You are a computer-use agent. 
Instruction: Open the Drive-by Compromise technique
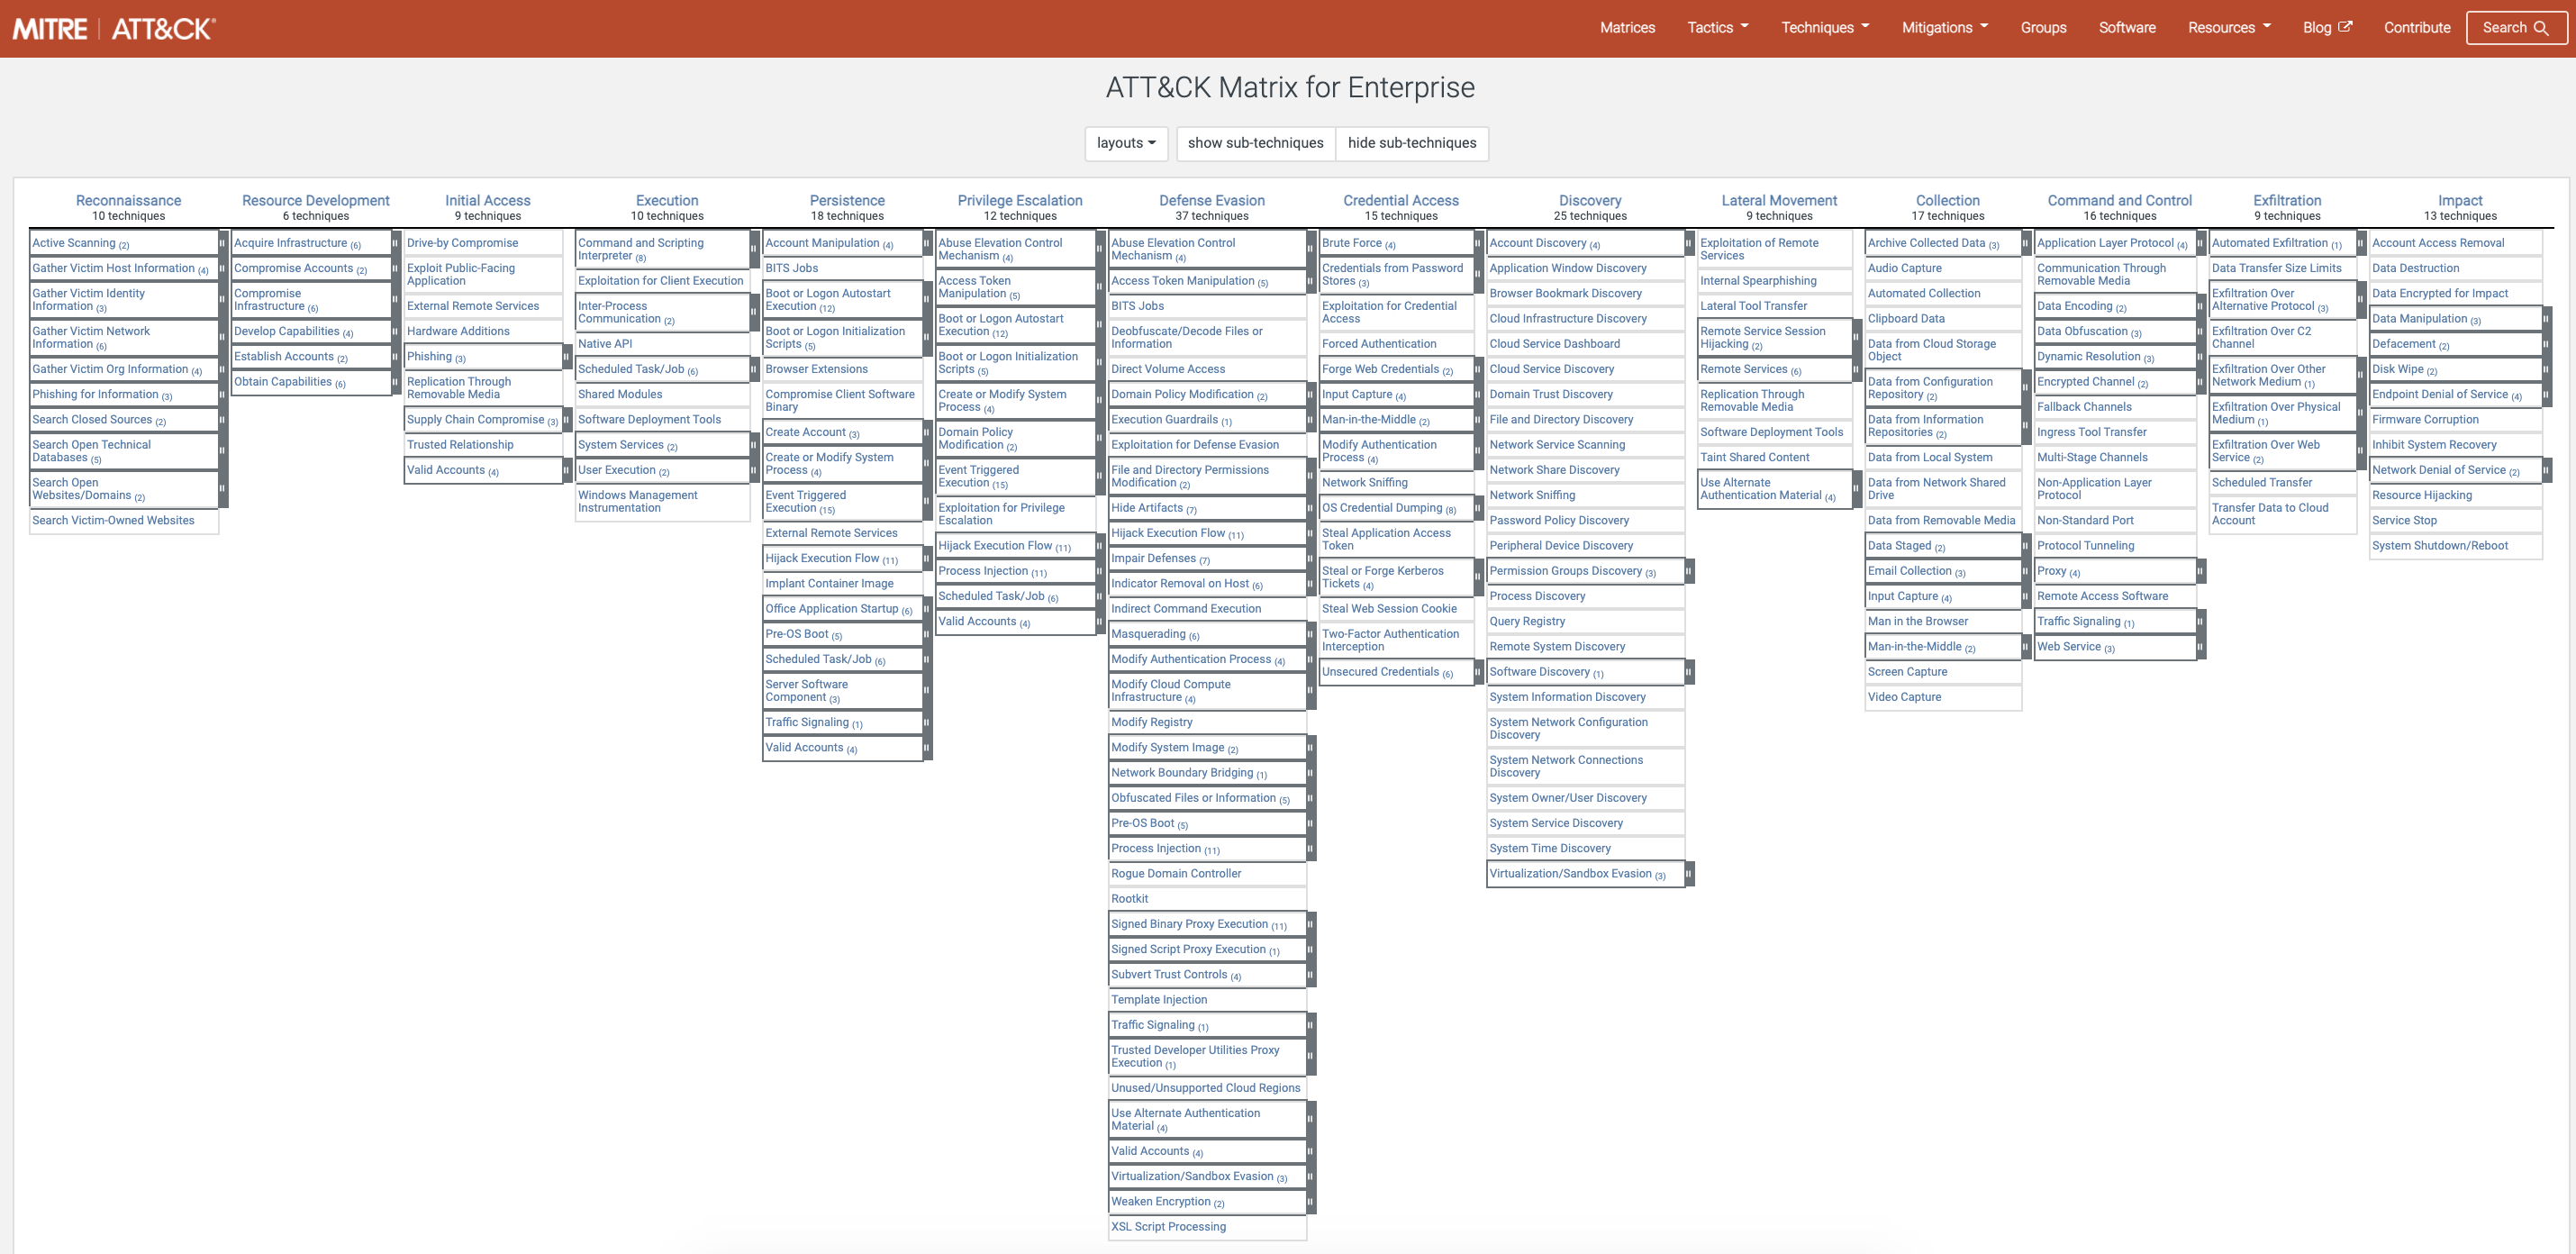pos(463,243)
